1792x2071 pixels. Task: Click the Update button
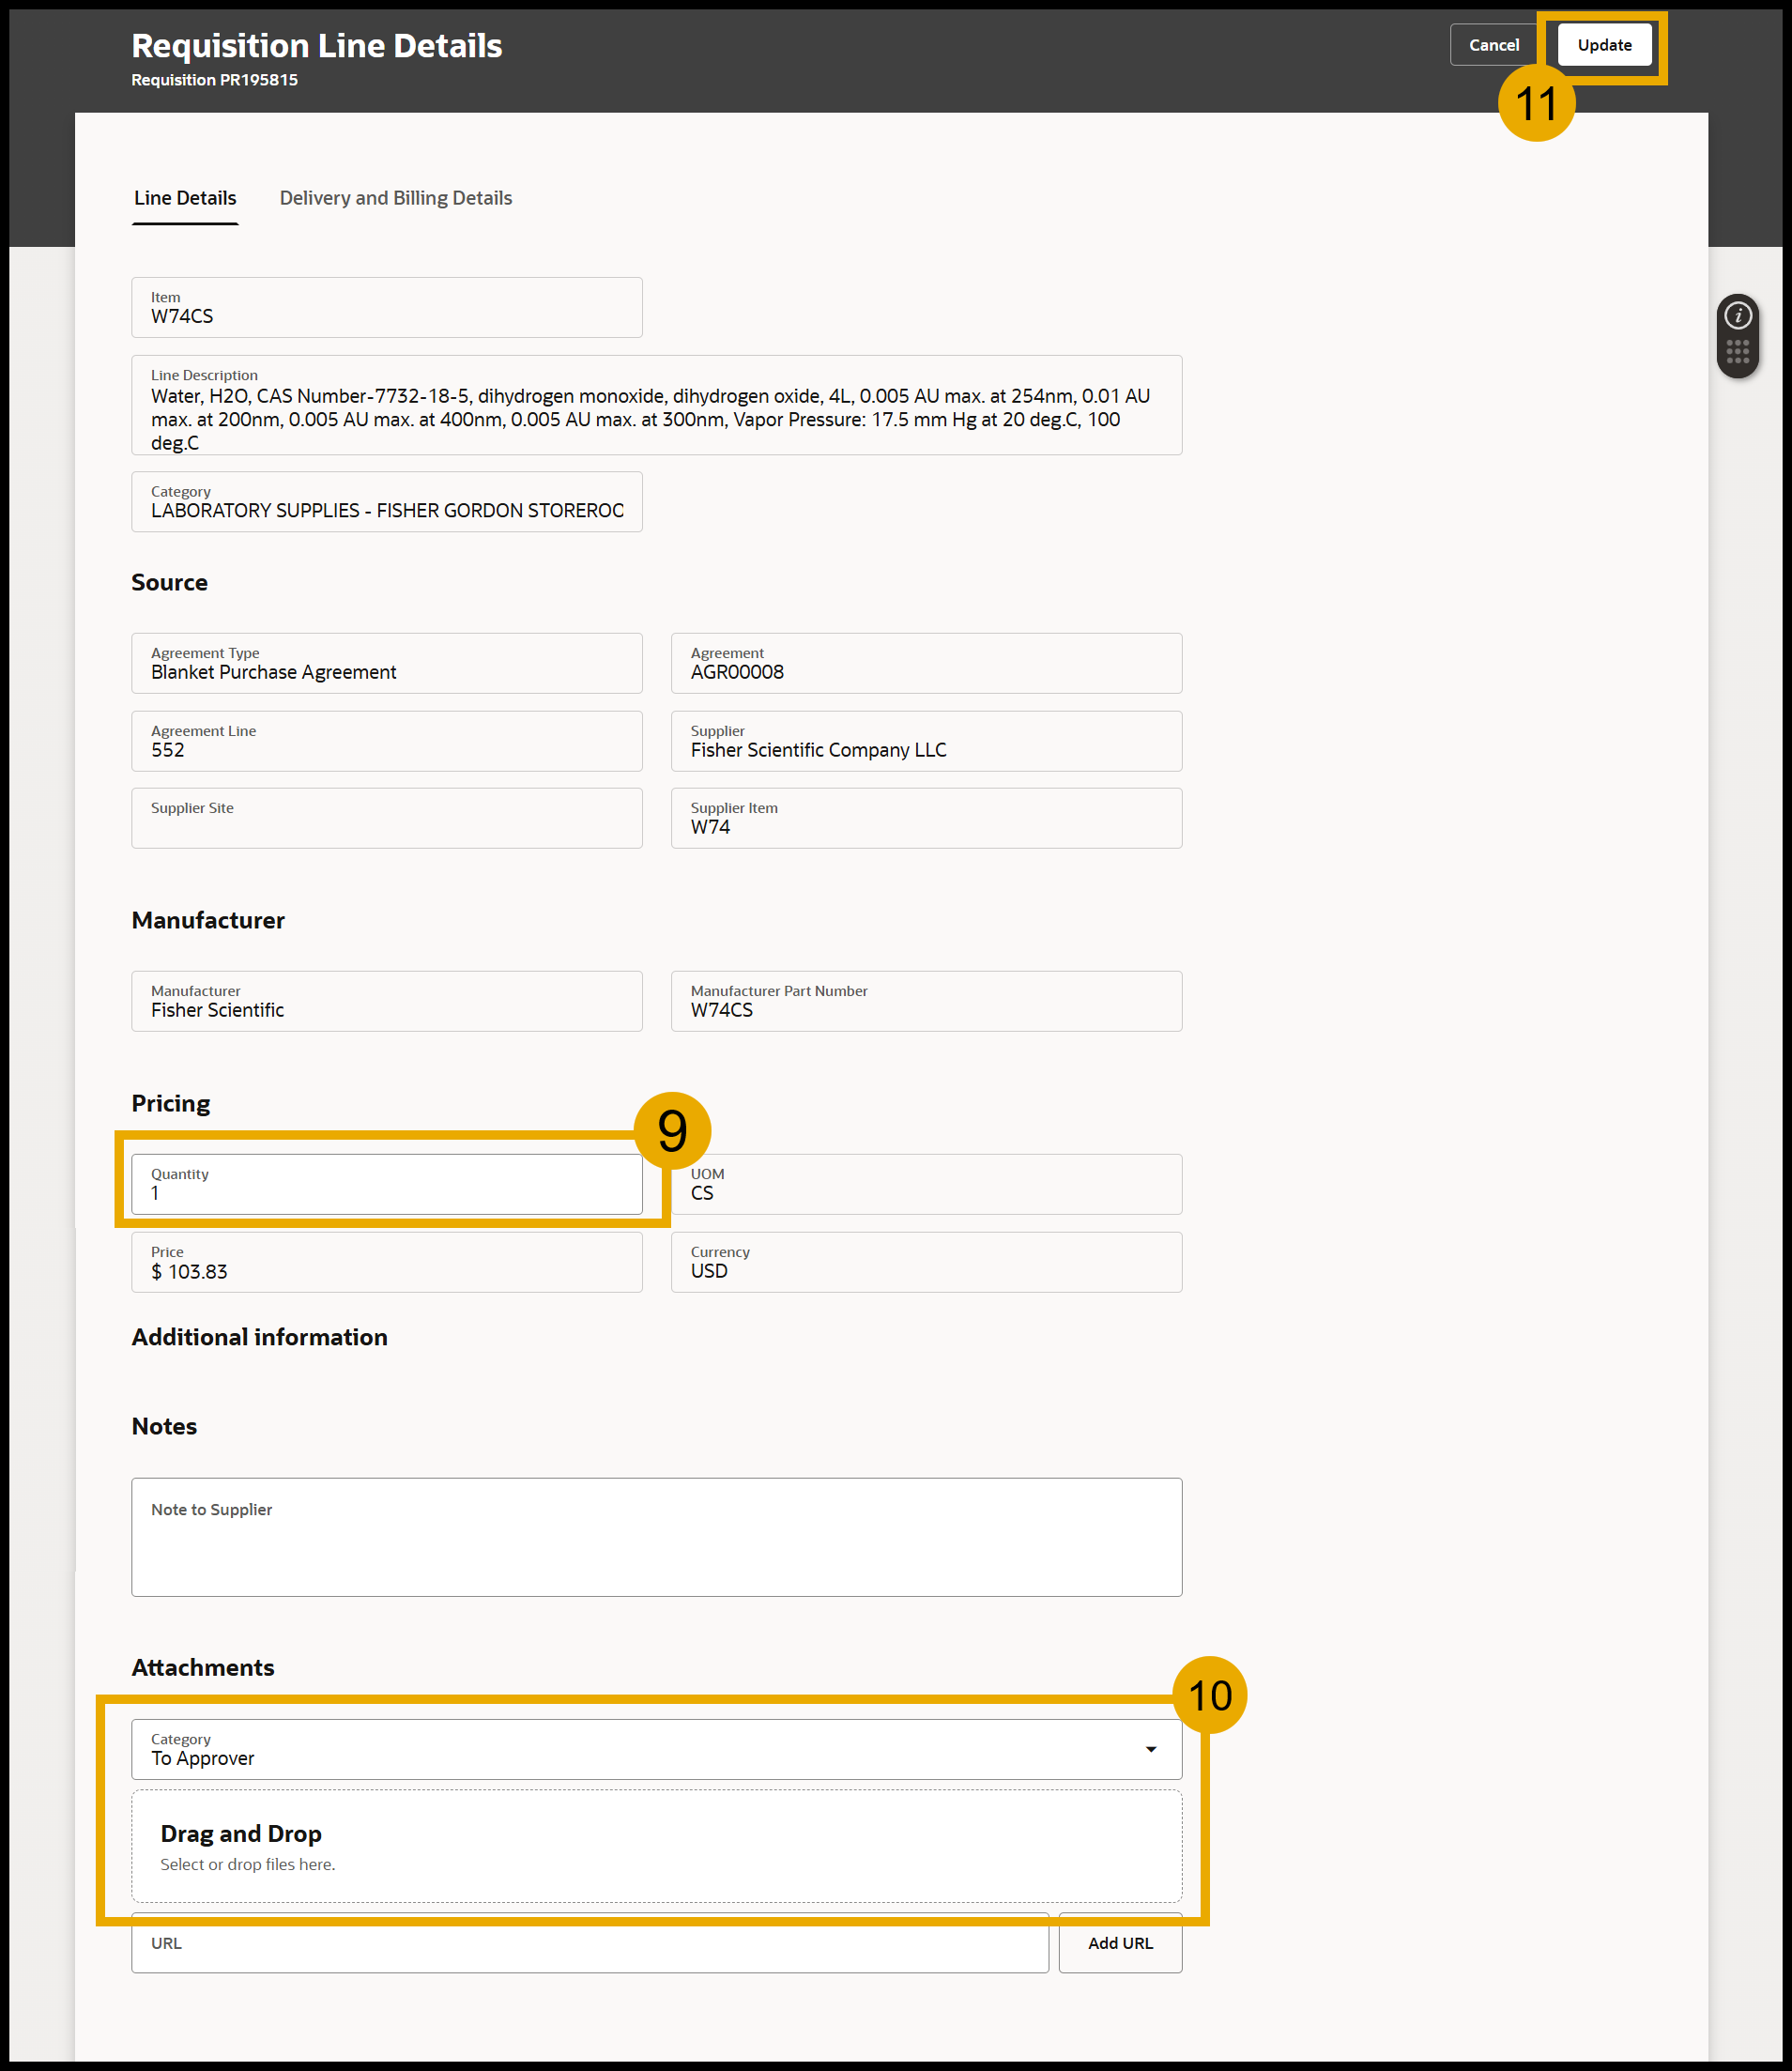coord(1604,44)
